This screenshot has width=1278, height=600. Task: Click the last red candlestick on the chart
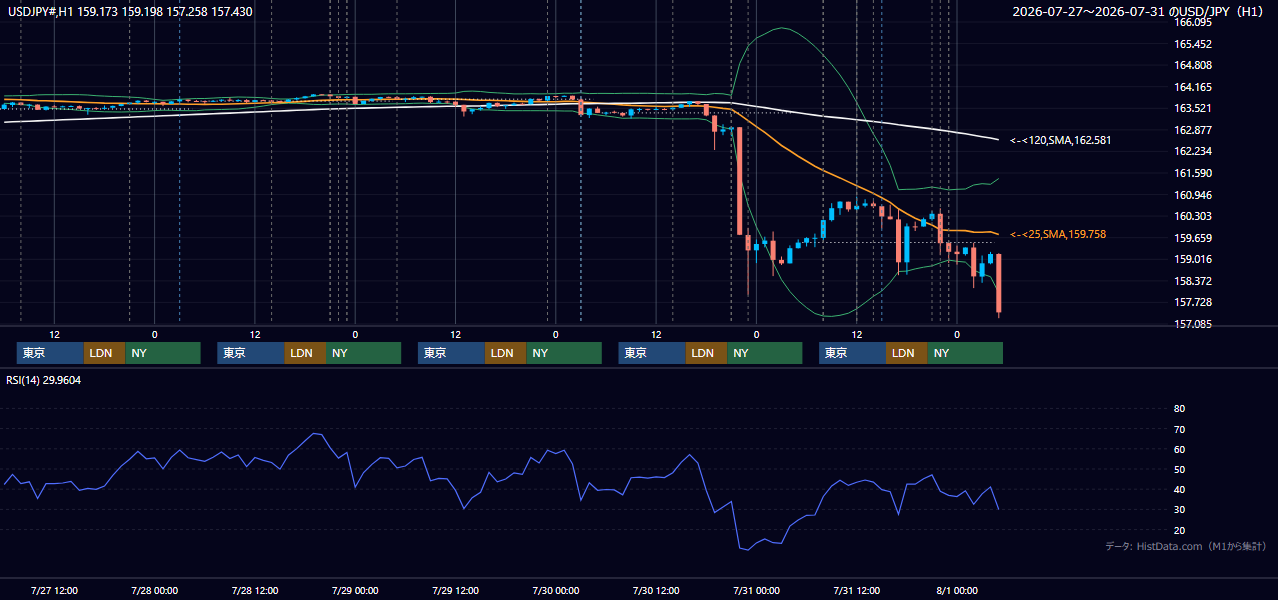coord(998,284)
